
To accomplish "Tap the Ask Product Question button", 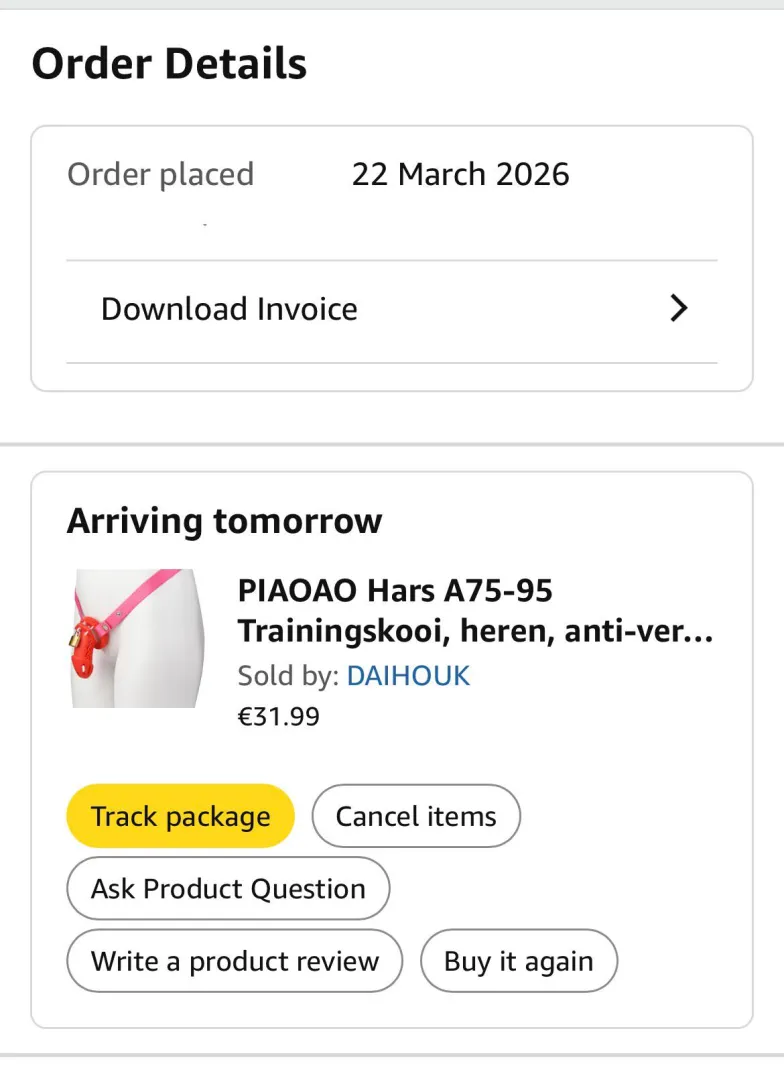I will pyautogui.click(x=228, y=888).
